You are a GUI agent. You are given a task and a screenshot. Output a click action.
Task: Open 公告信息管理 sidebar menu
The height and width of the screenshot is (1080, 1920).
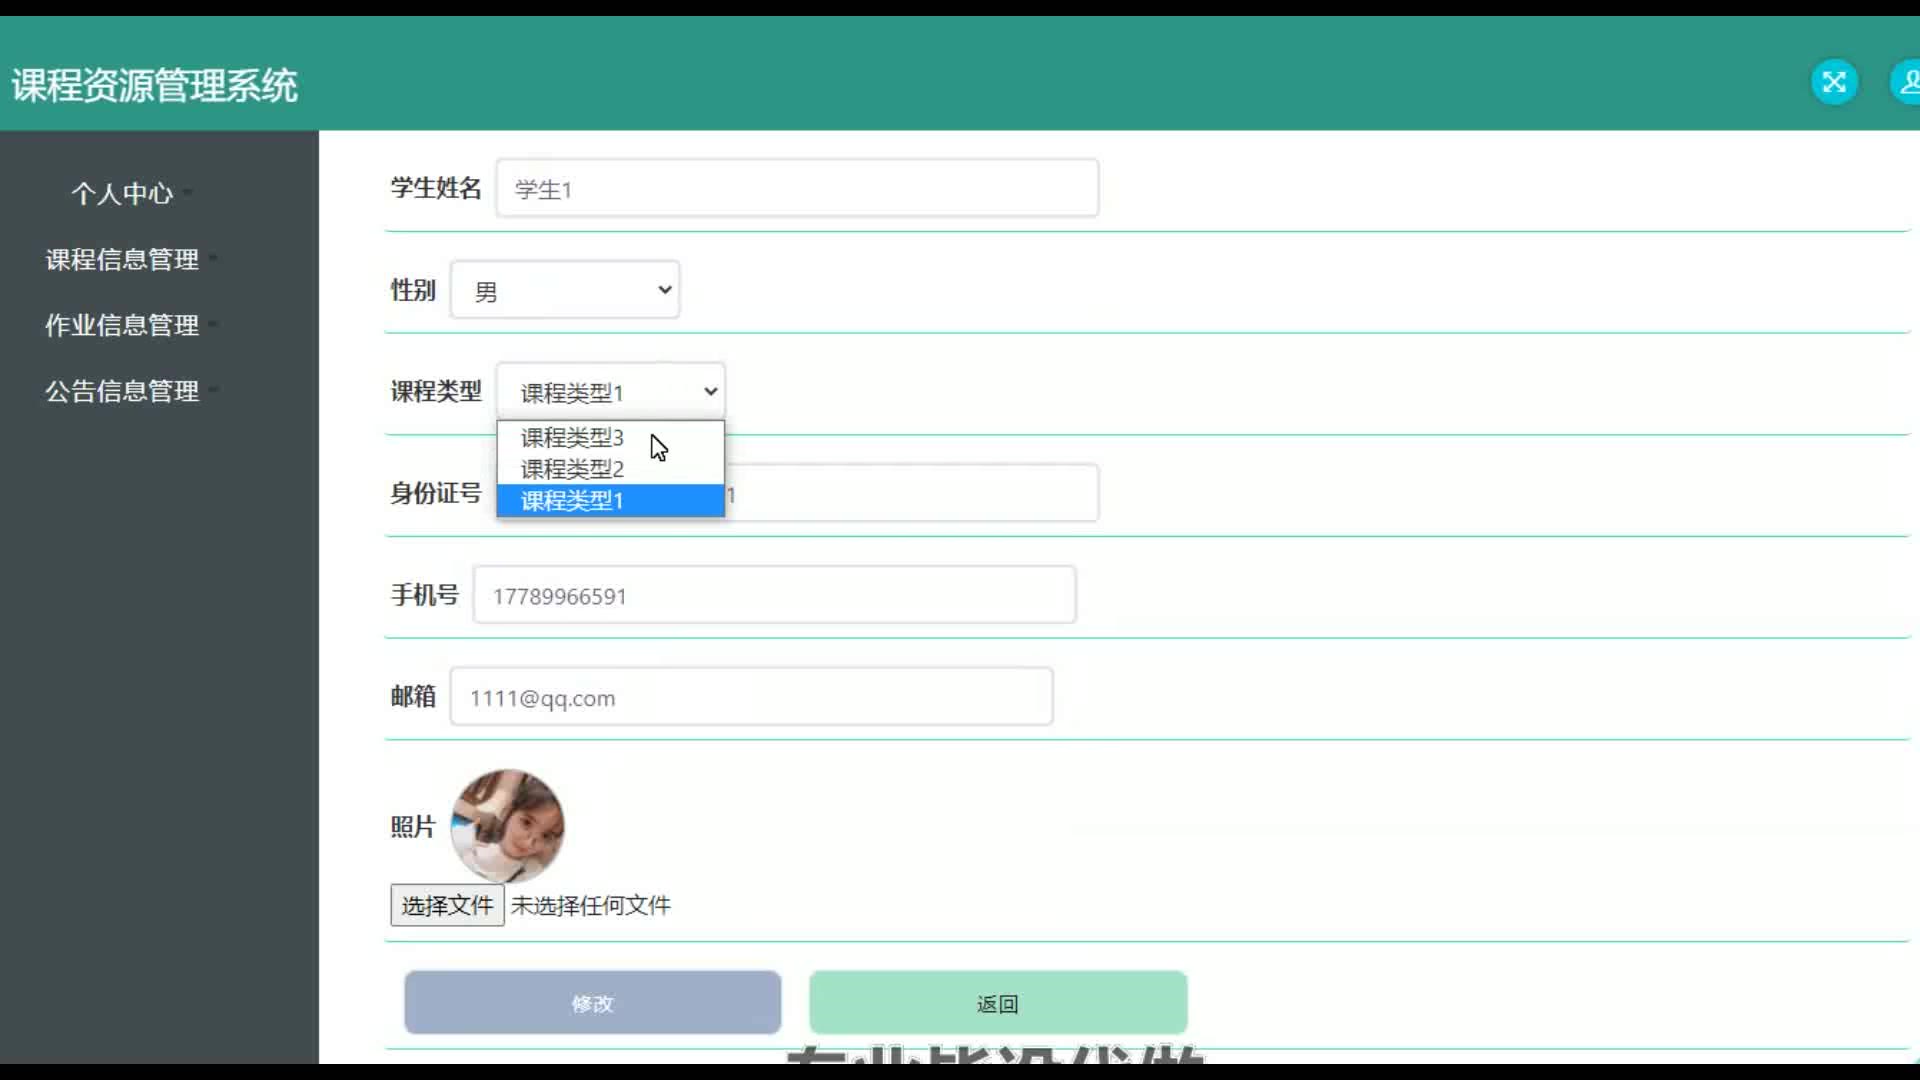[x=123, y=391]
